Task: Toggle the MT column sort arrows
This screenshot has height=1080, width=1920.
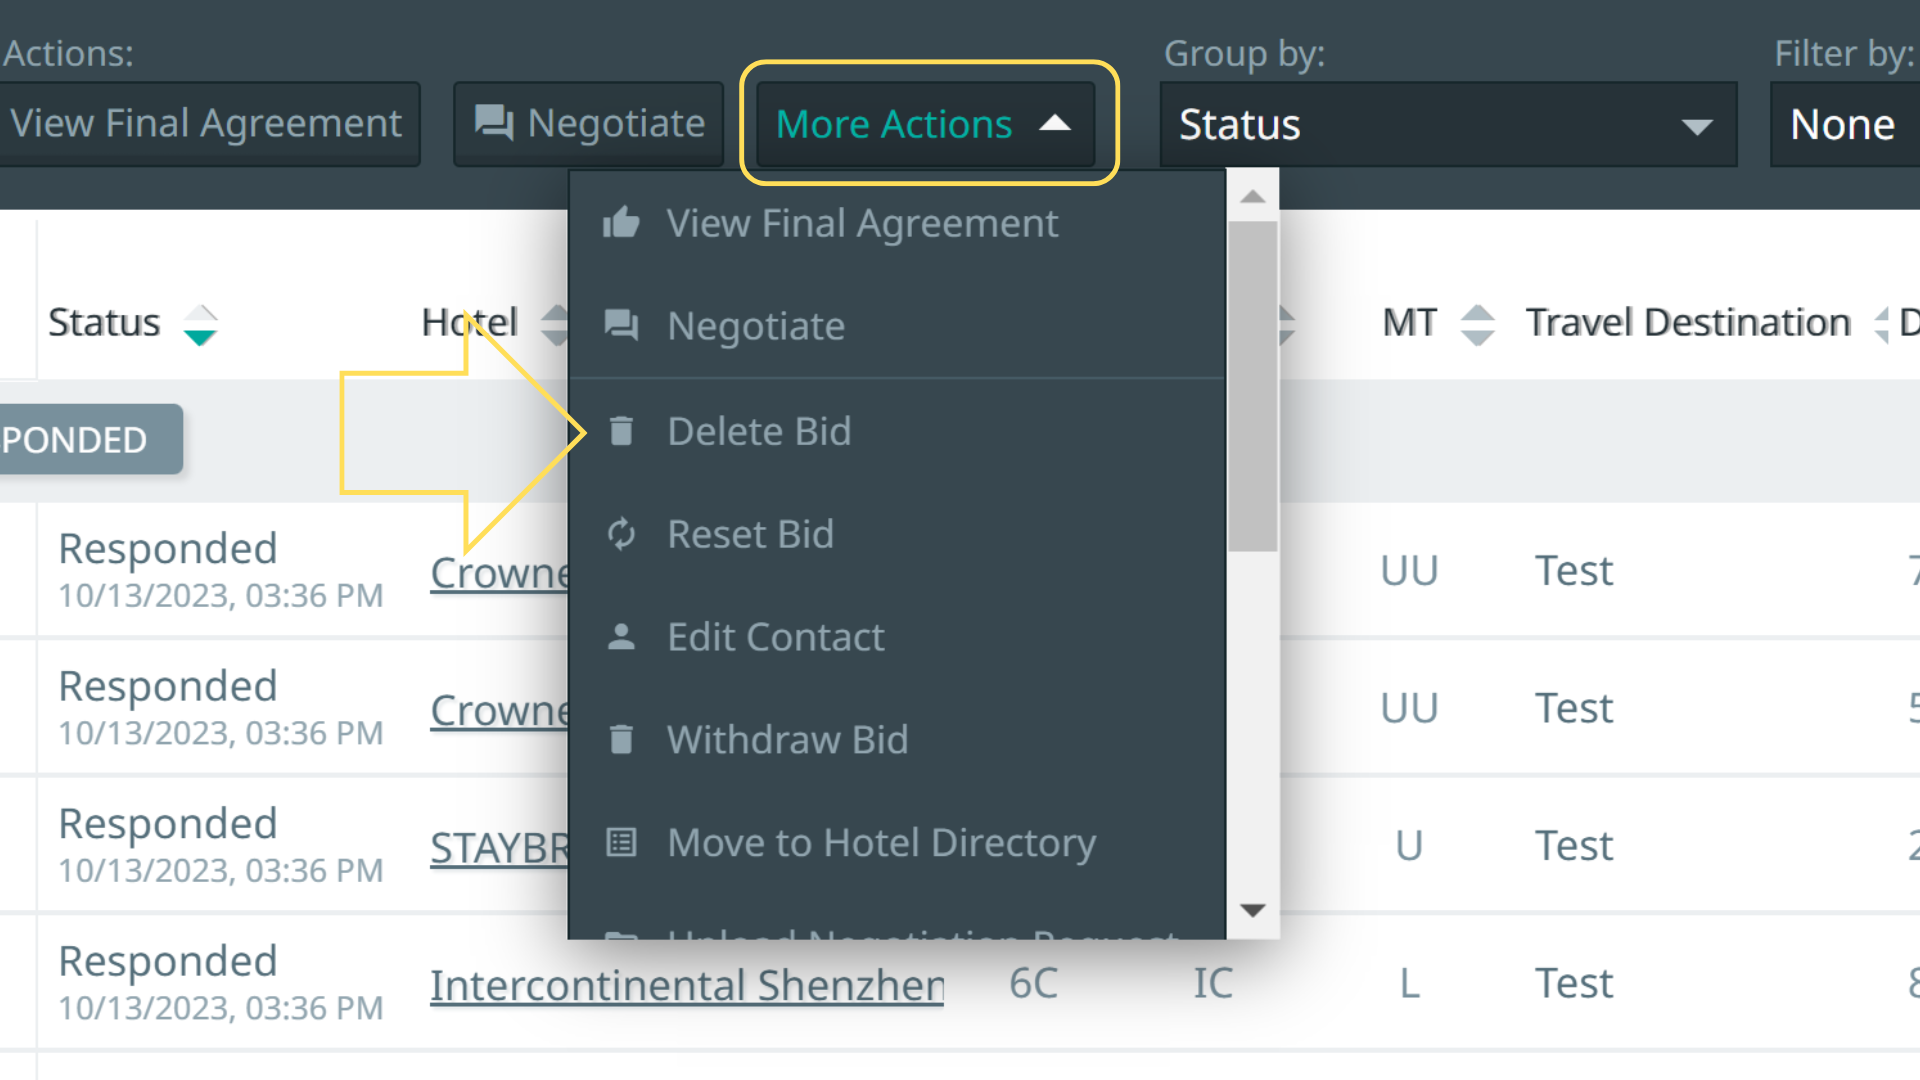Action: (1477, 324)
